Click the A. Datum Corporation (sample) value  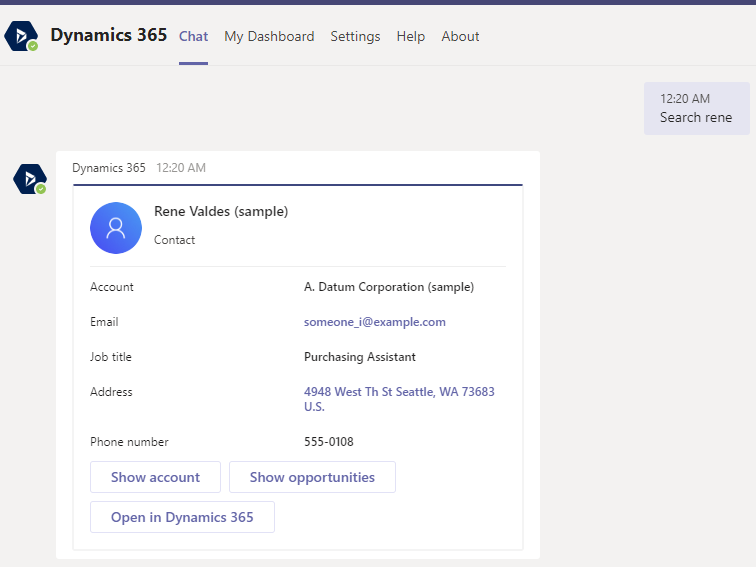(x=389, y=287)
